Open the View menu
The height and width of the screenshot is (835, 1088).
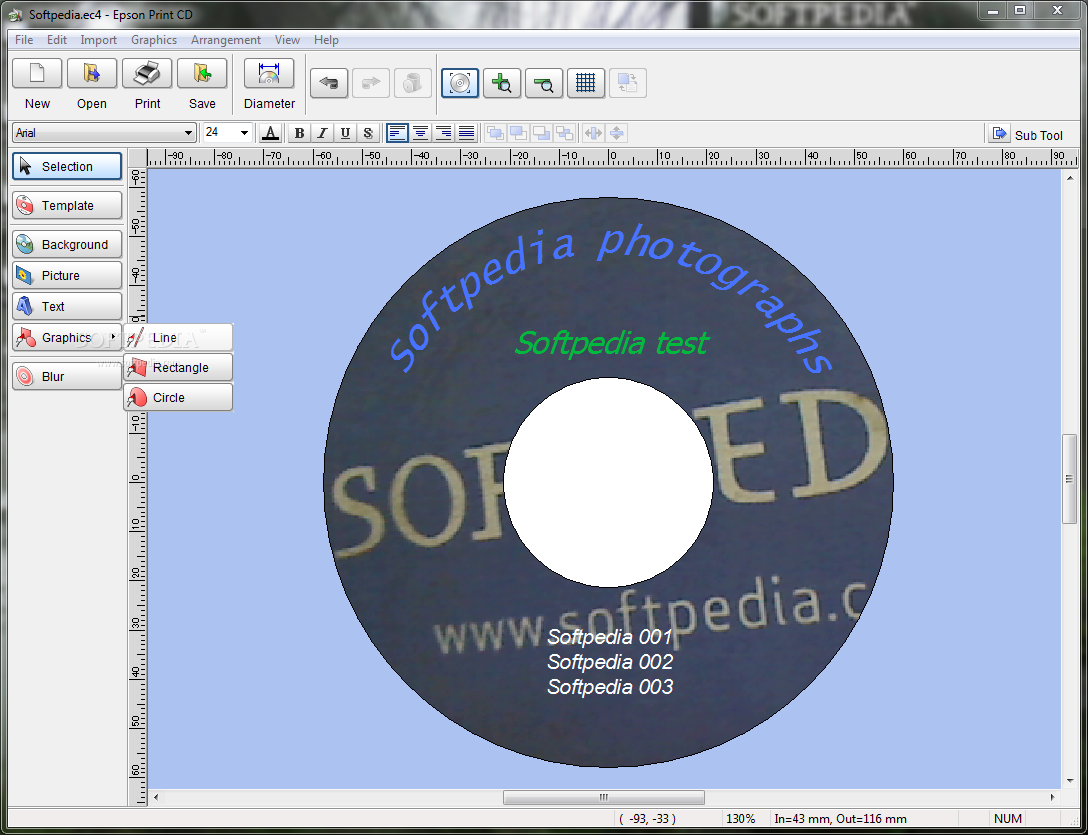tap(287, 40)
